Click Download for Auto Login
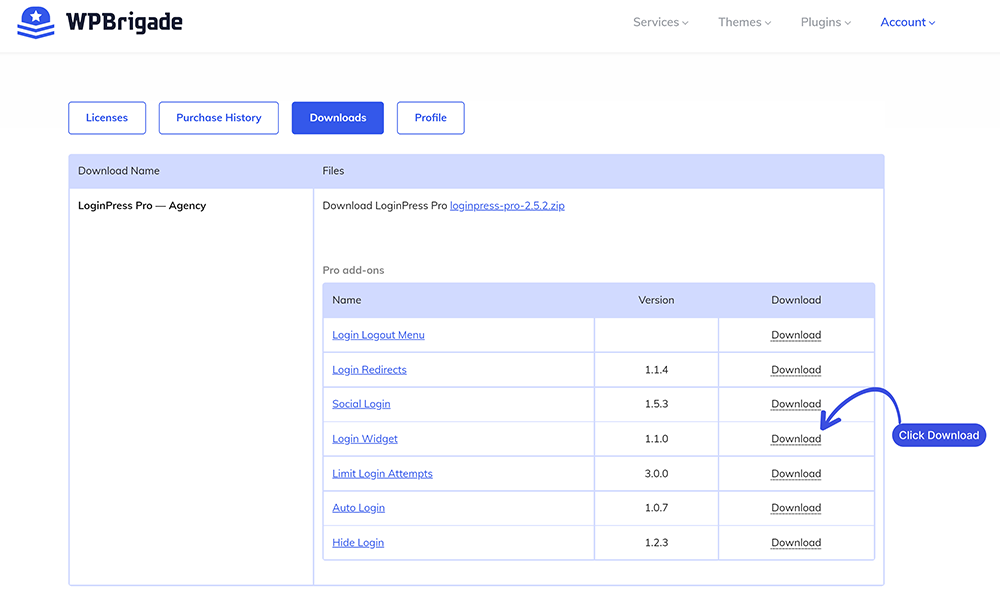Screen dimensions: 1000x609 (x=796, y=508)
